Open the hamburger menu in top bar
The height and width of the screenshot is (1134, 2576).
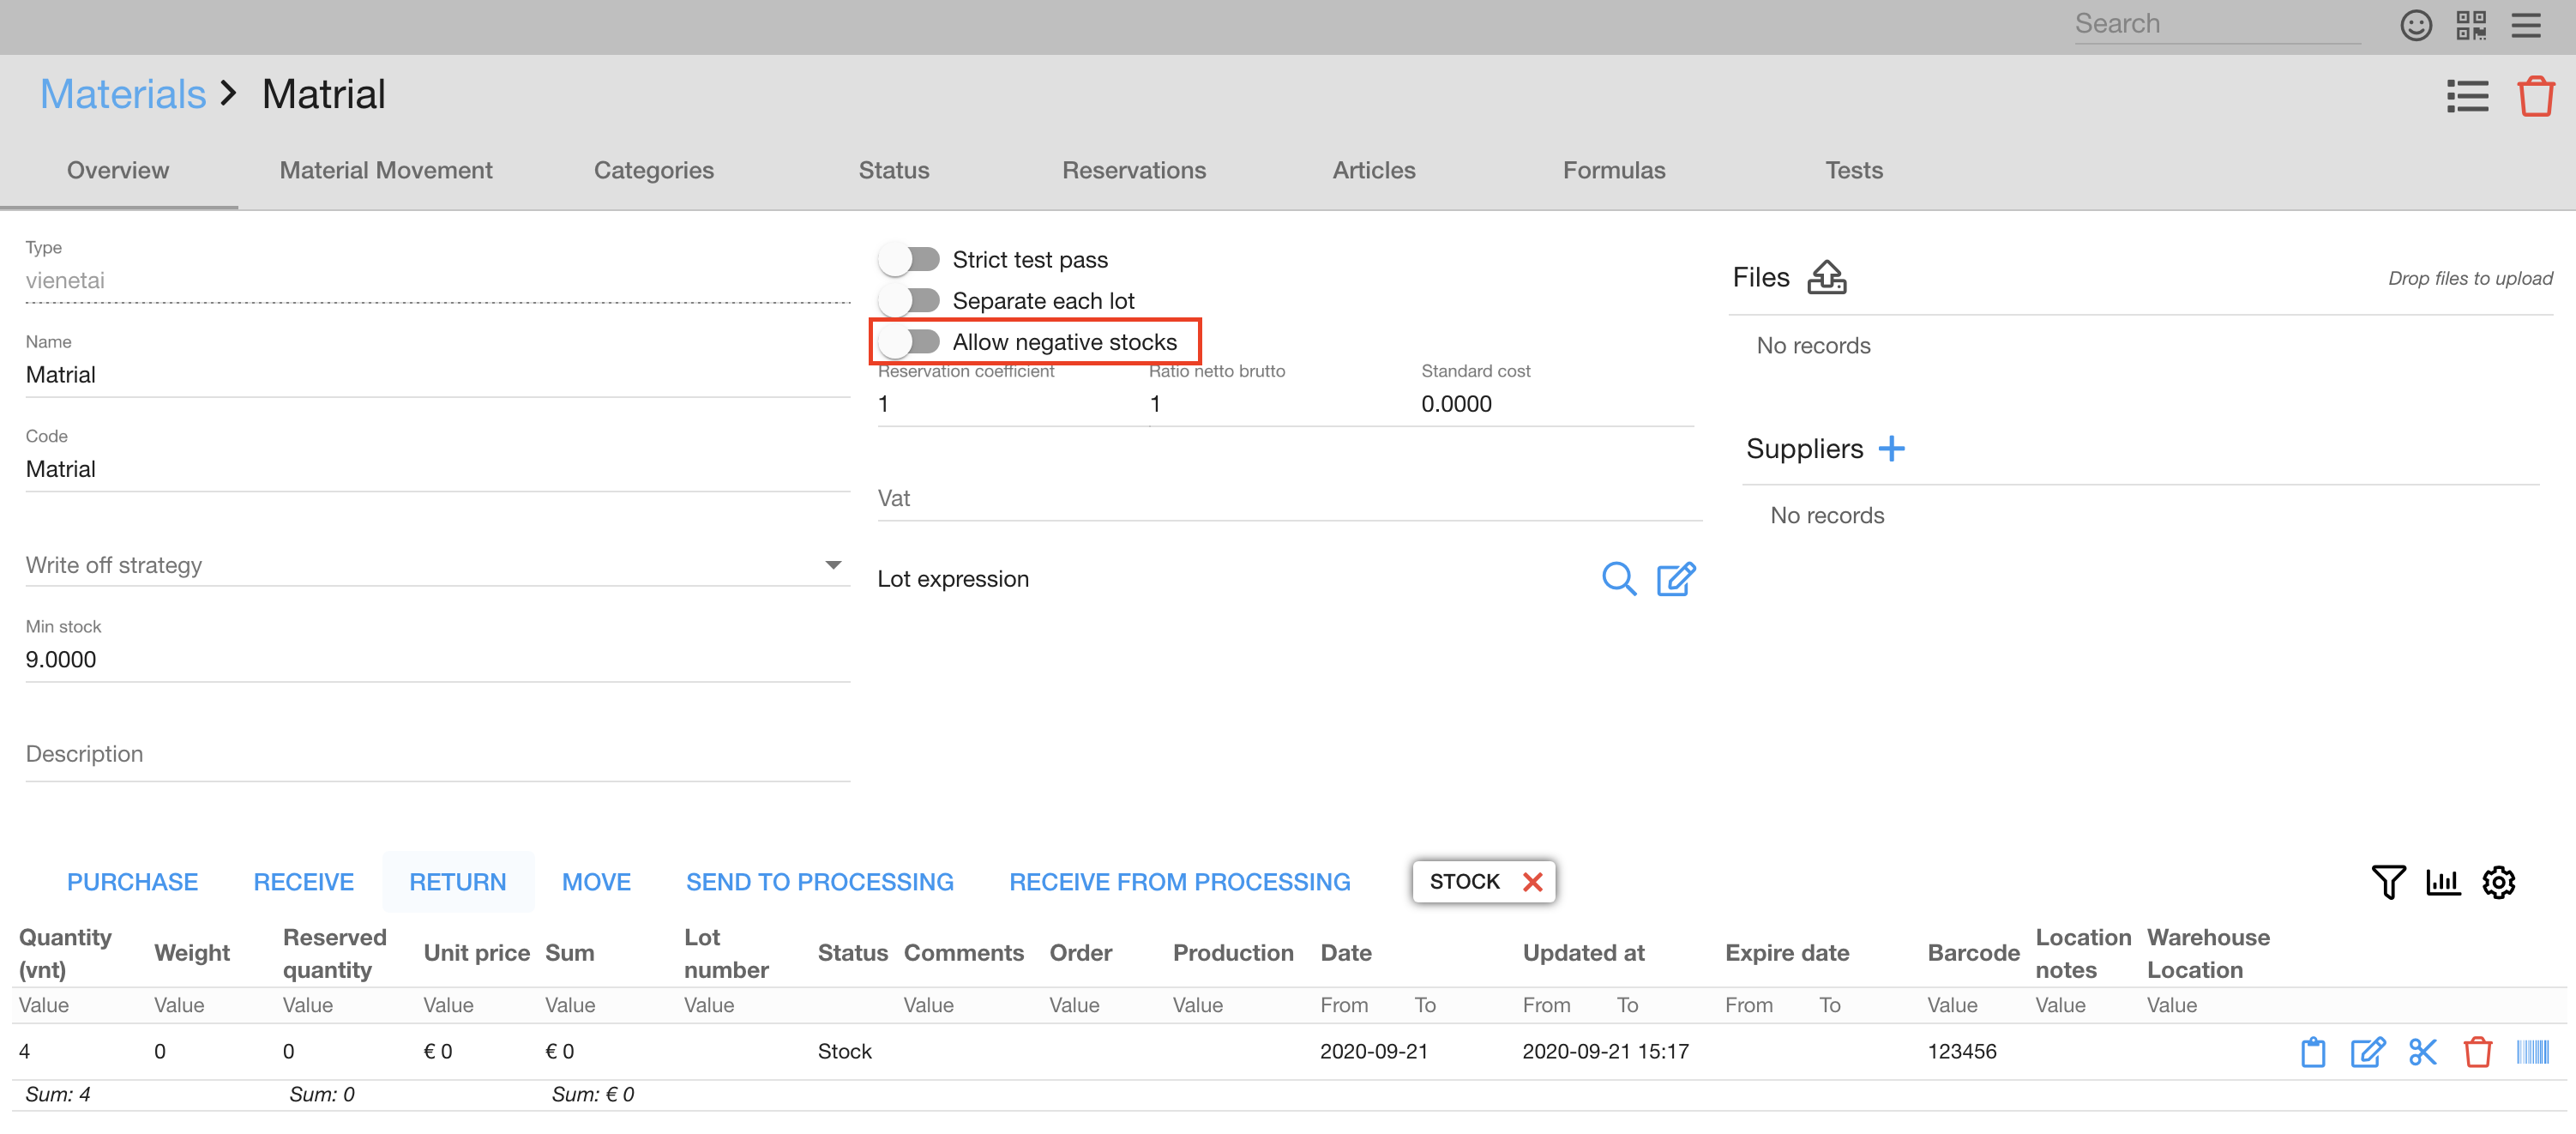(2525, 25)
